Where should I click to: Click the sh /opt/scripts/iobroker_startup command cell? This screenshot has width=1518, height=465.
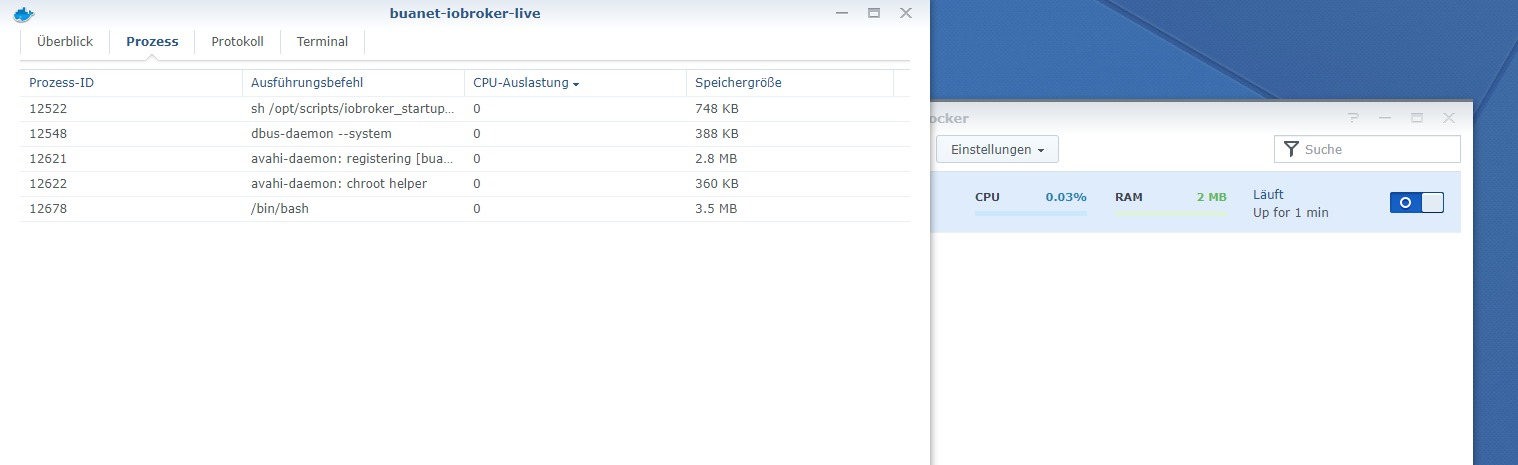tap(353, 108)
